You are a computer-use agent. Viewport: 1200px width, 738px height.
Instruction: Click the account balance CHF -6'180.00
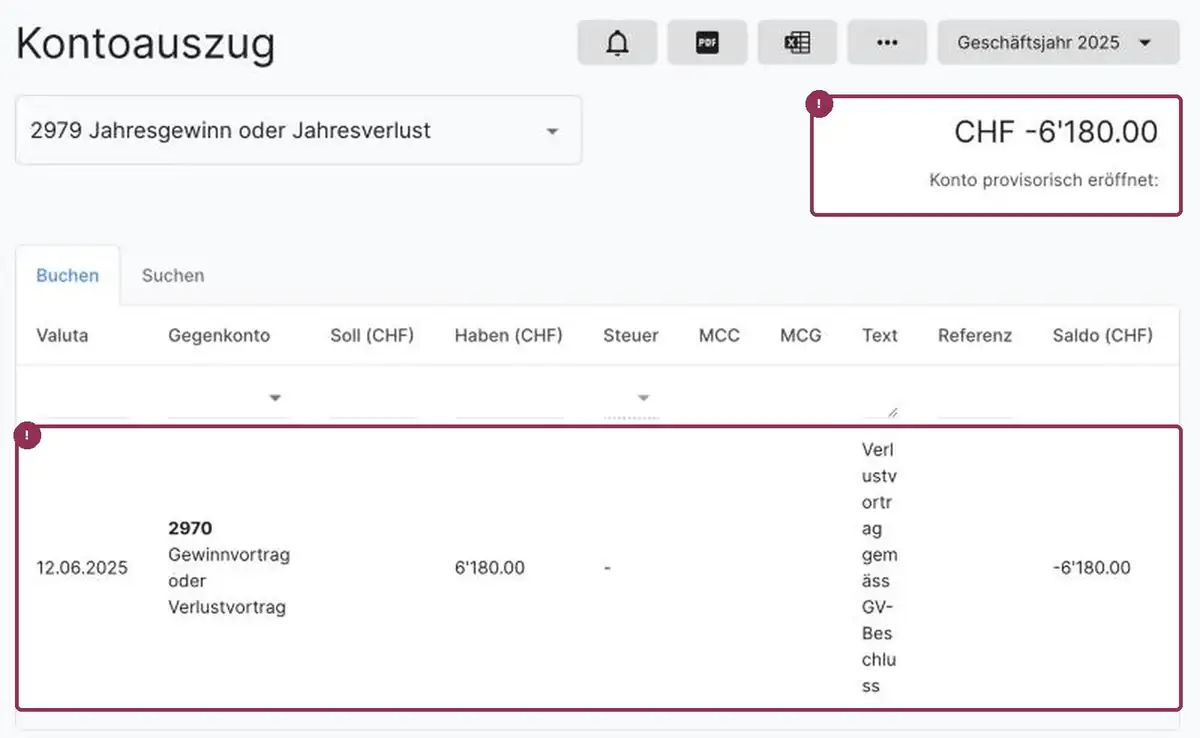coord(1056,132)
